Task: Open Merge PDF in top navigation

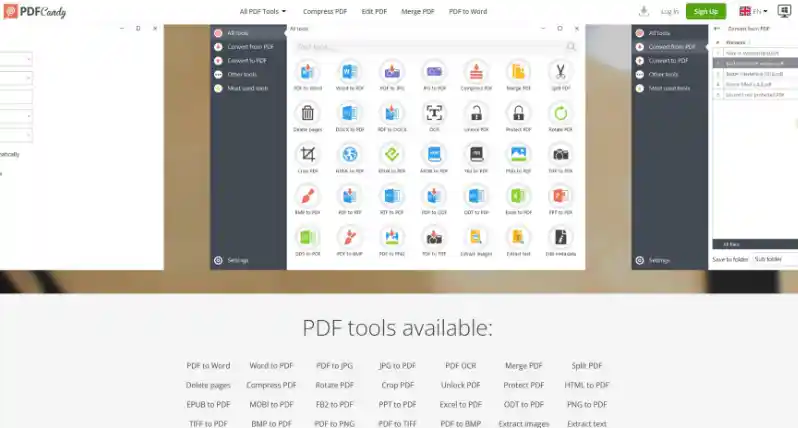Action: coord(417,11)
